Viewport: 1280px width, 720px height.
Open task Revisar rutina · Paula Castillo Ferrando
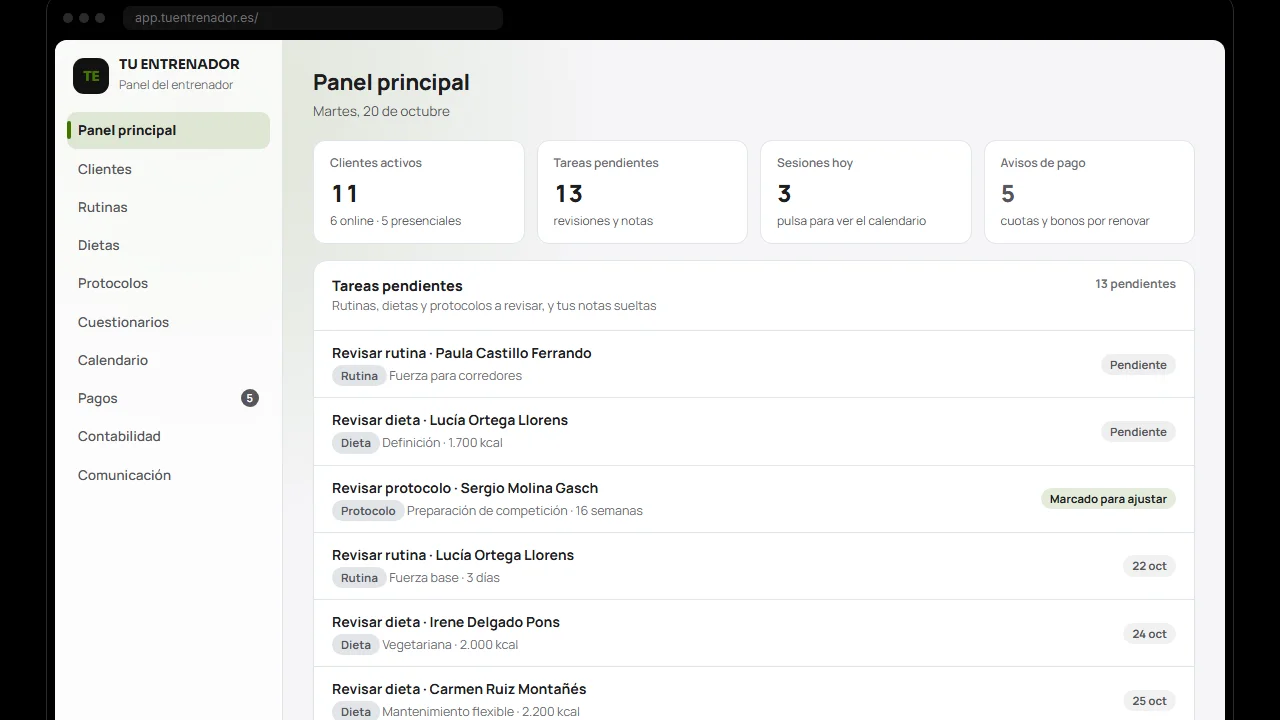(x=754, y=364)
